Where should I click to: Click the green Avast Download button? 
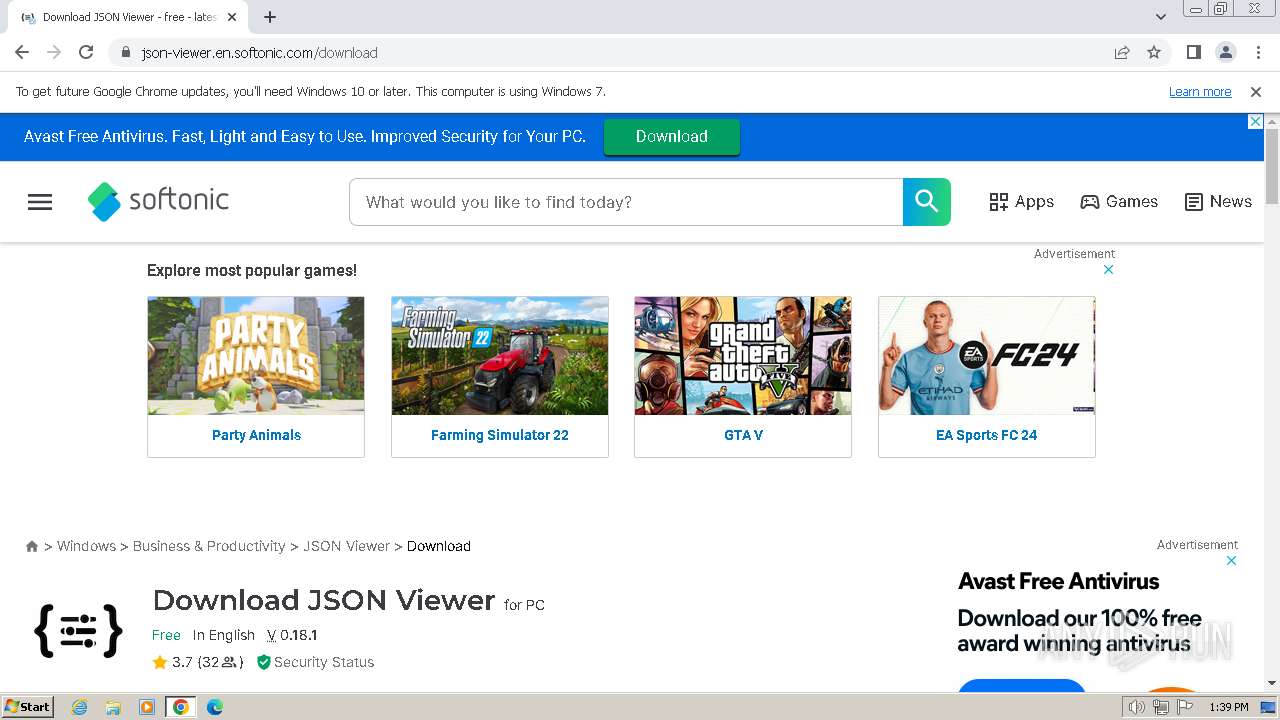point(672,137)
